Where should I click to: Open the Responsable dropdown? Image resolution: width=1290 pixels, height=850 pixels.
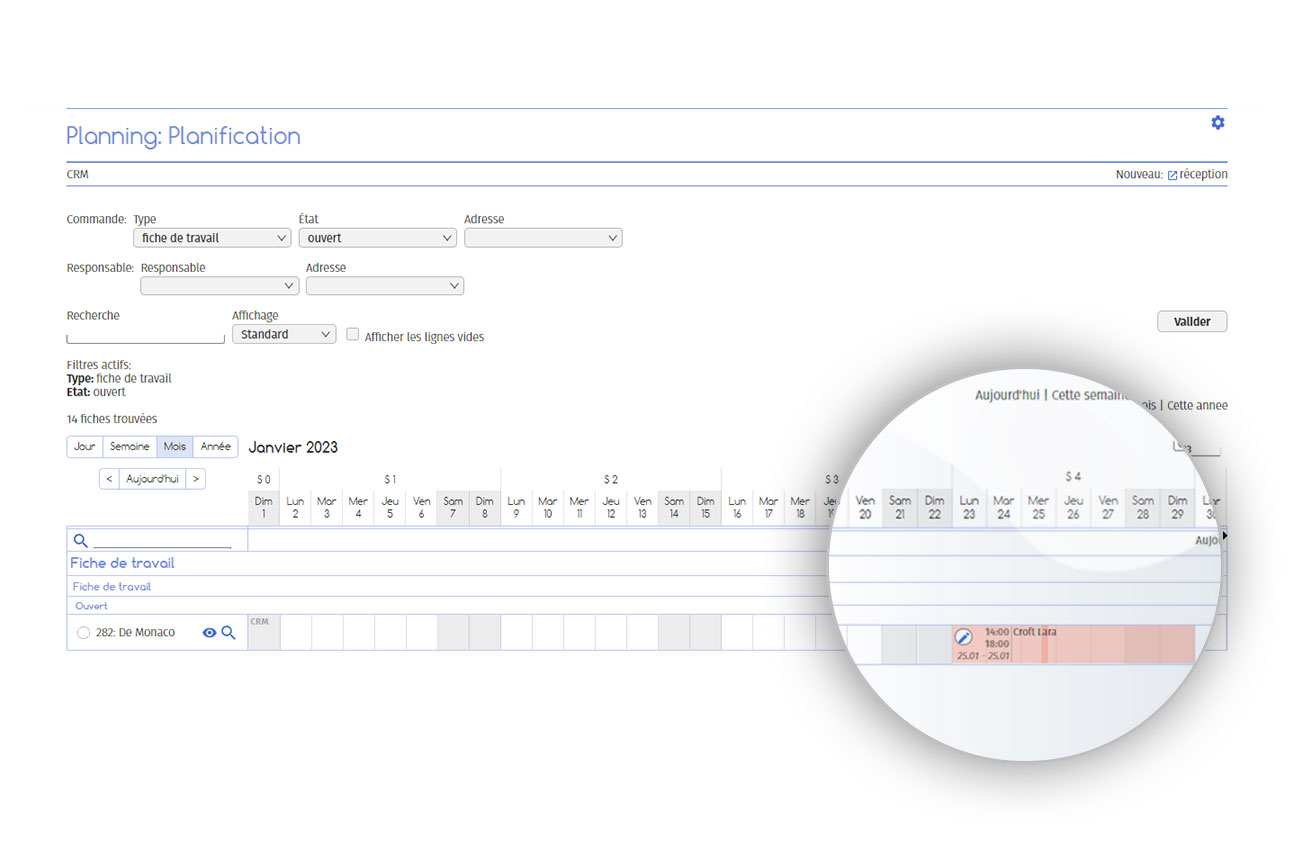tap(220, 286)
